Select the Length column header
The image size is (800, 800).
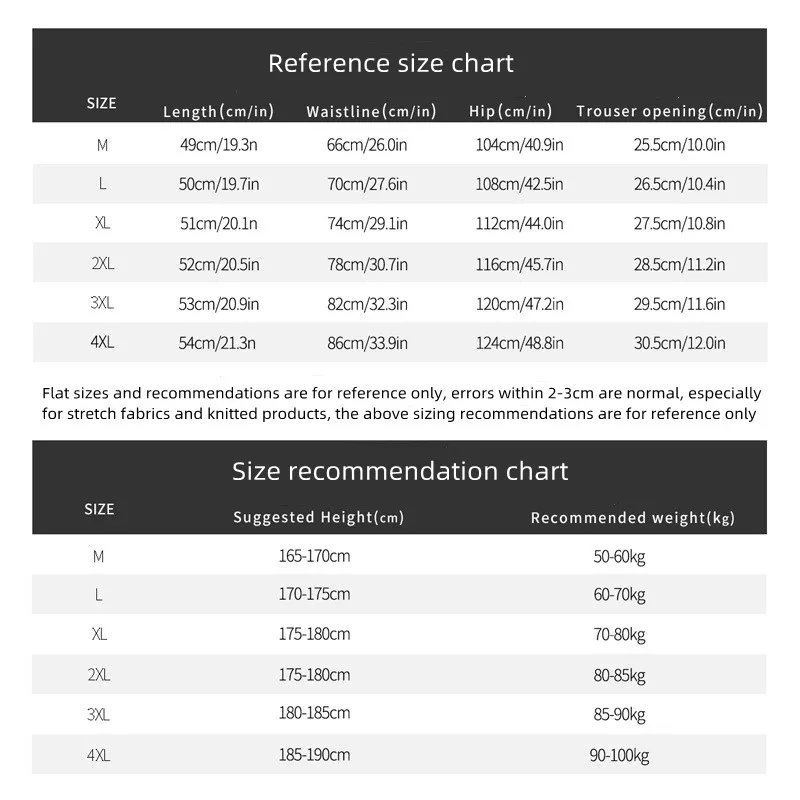pos(218,111)
